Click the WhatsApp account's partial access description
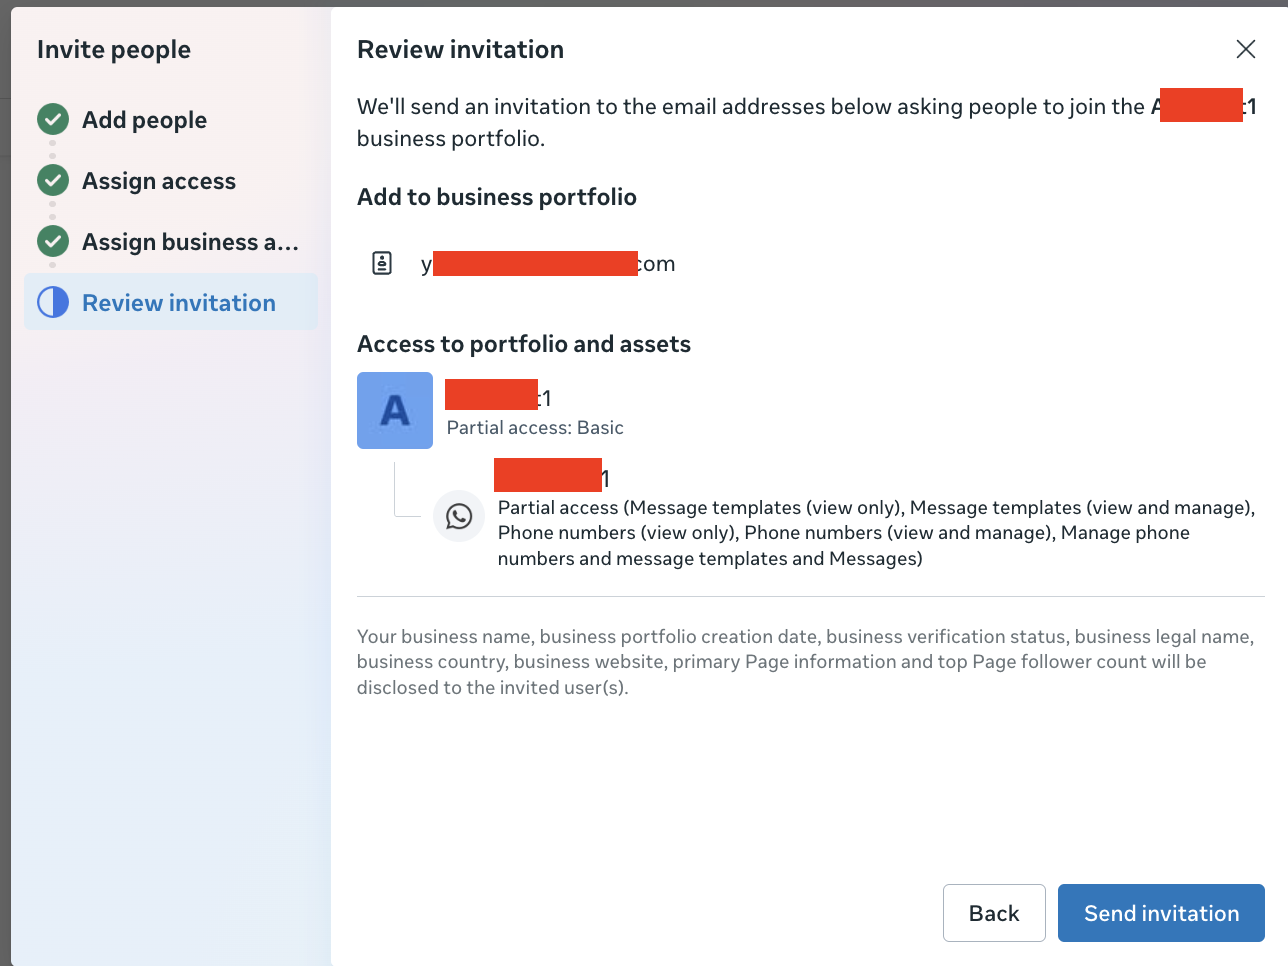Screen dimensions: 1288x966 [875, 532]
